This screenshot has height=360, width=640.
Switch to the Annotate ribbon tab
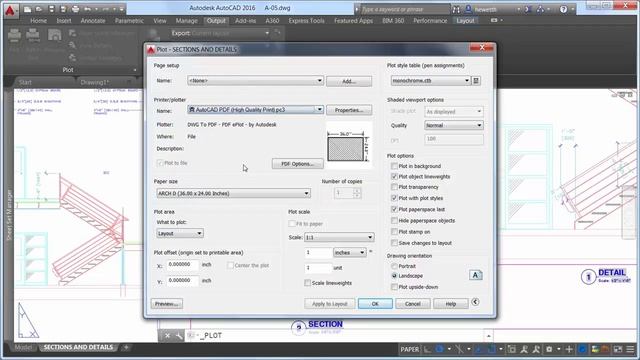[x=93, y=21]
